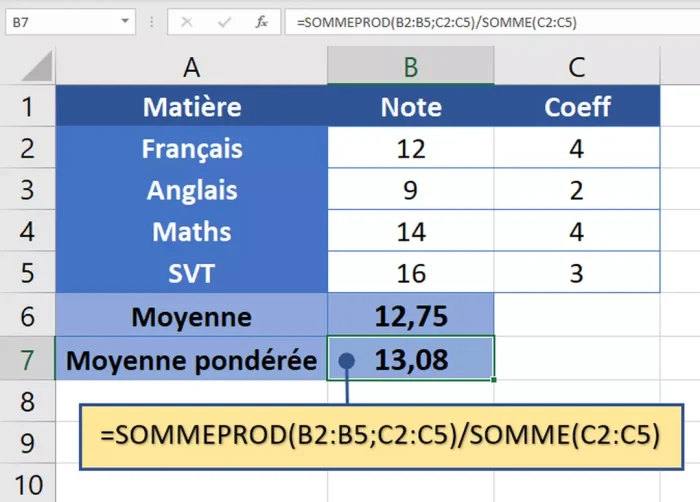Click the Insert Function fx icon

click(x=262, y=22)
